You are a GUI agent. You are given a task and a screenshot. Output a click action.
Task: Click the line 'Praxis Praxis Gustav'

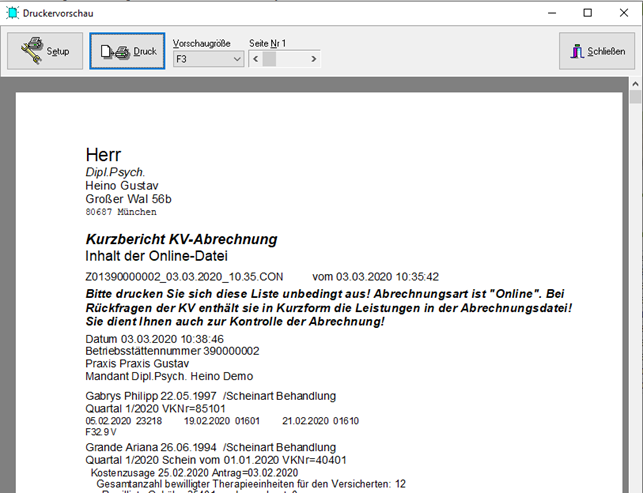point(137,364)
